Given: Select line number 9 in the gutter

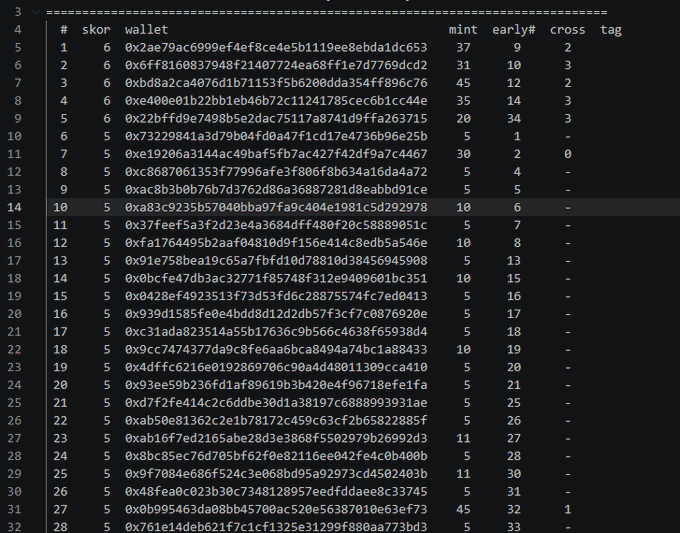Looking at the screenshot, I should pyautogui.click(x=18, y=118).
